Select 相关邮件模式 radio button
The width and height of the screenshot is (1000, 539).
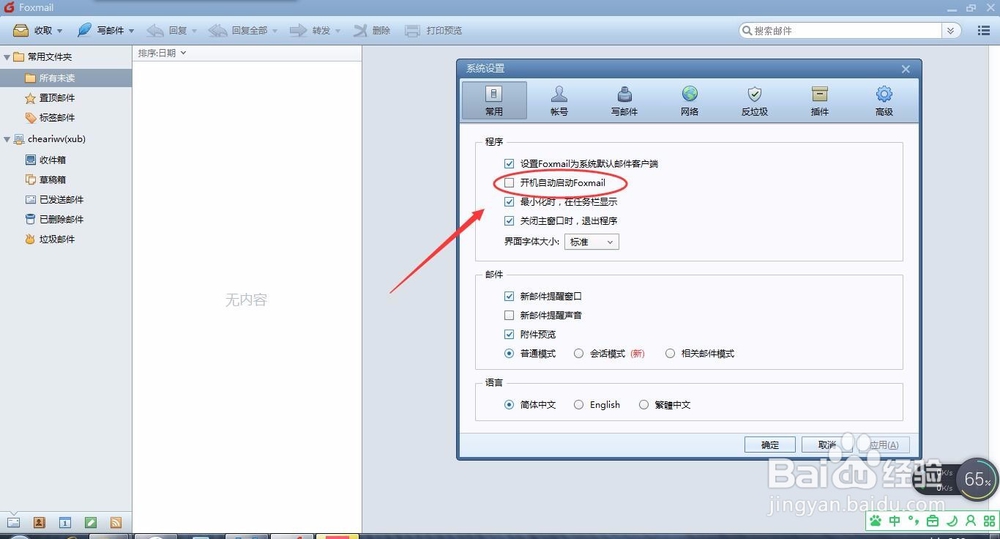[670, 353]
